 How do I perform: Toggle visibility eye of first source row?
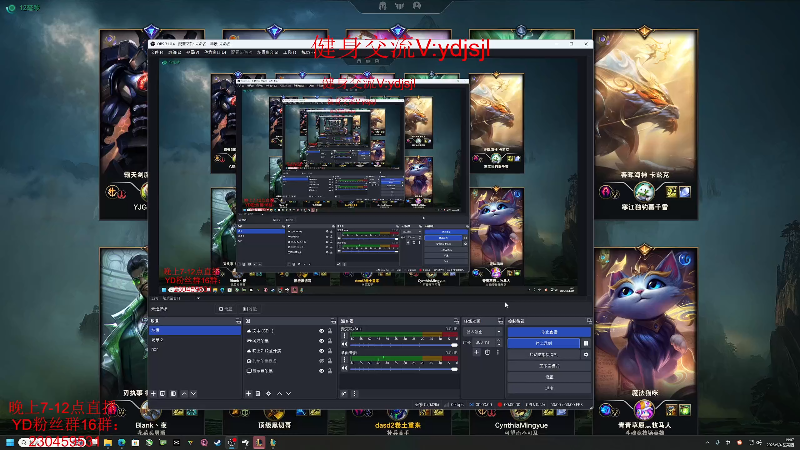[x=321, y=331]
